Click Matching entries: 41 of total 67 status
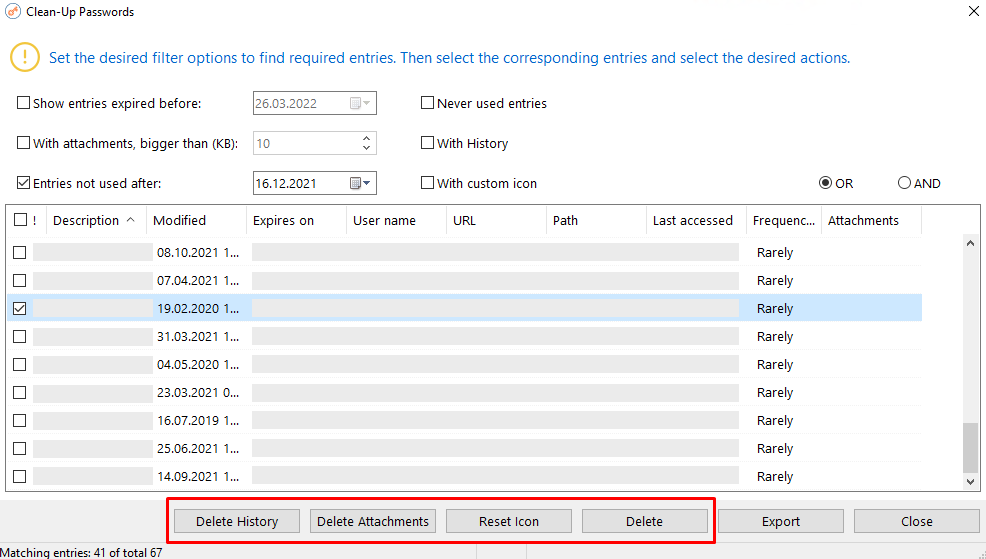Viewport: 986px width, 559px height. pyautogui.click(x=81, y=552)
